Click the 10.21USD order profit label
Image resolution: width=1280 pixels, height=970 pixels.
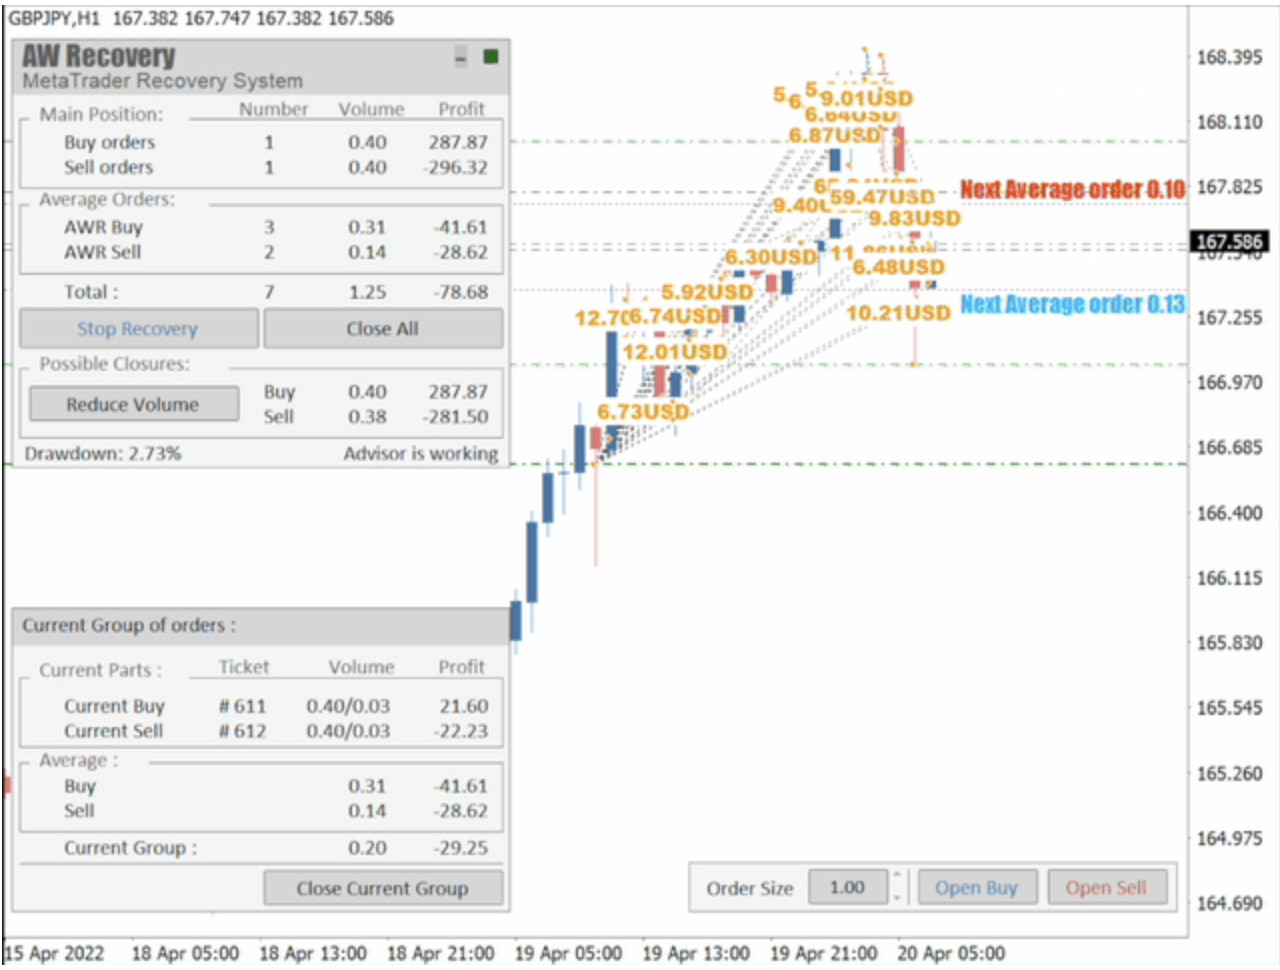tap(898, 313)
